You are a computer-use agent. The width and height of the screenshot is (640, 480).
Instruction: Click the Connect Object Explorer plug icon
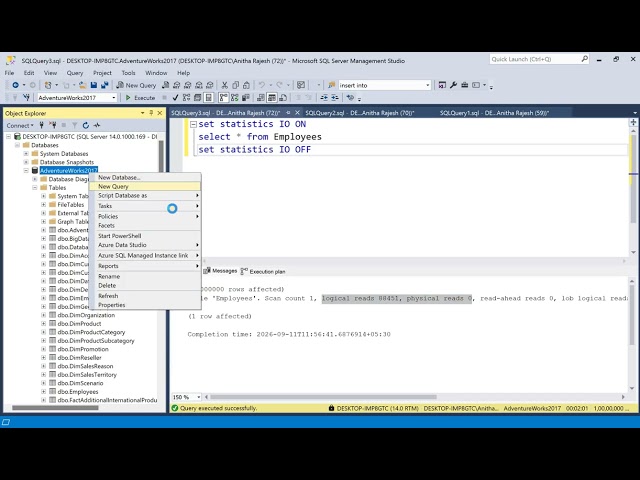42,125
